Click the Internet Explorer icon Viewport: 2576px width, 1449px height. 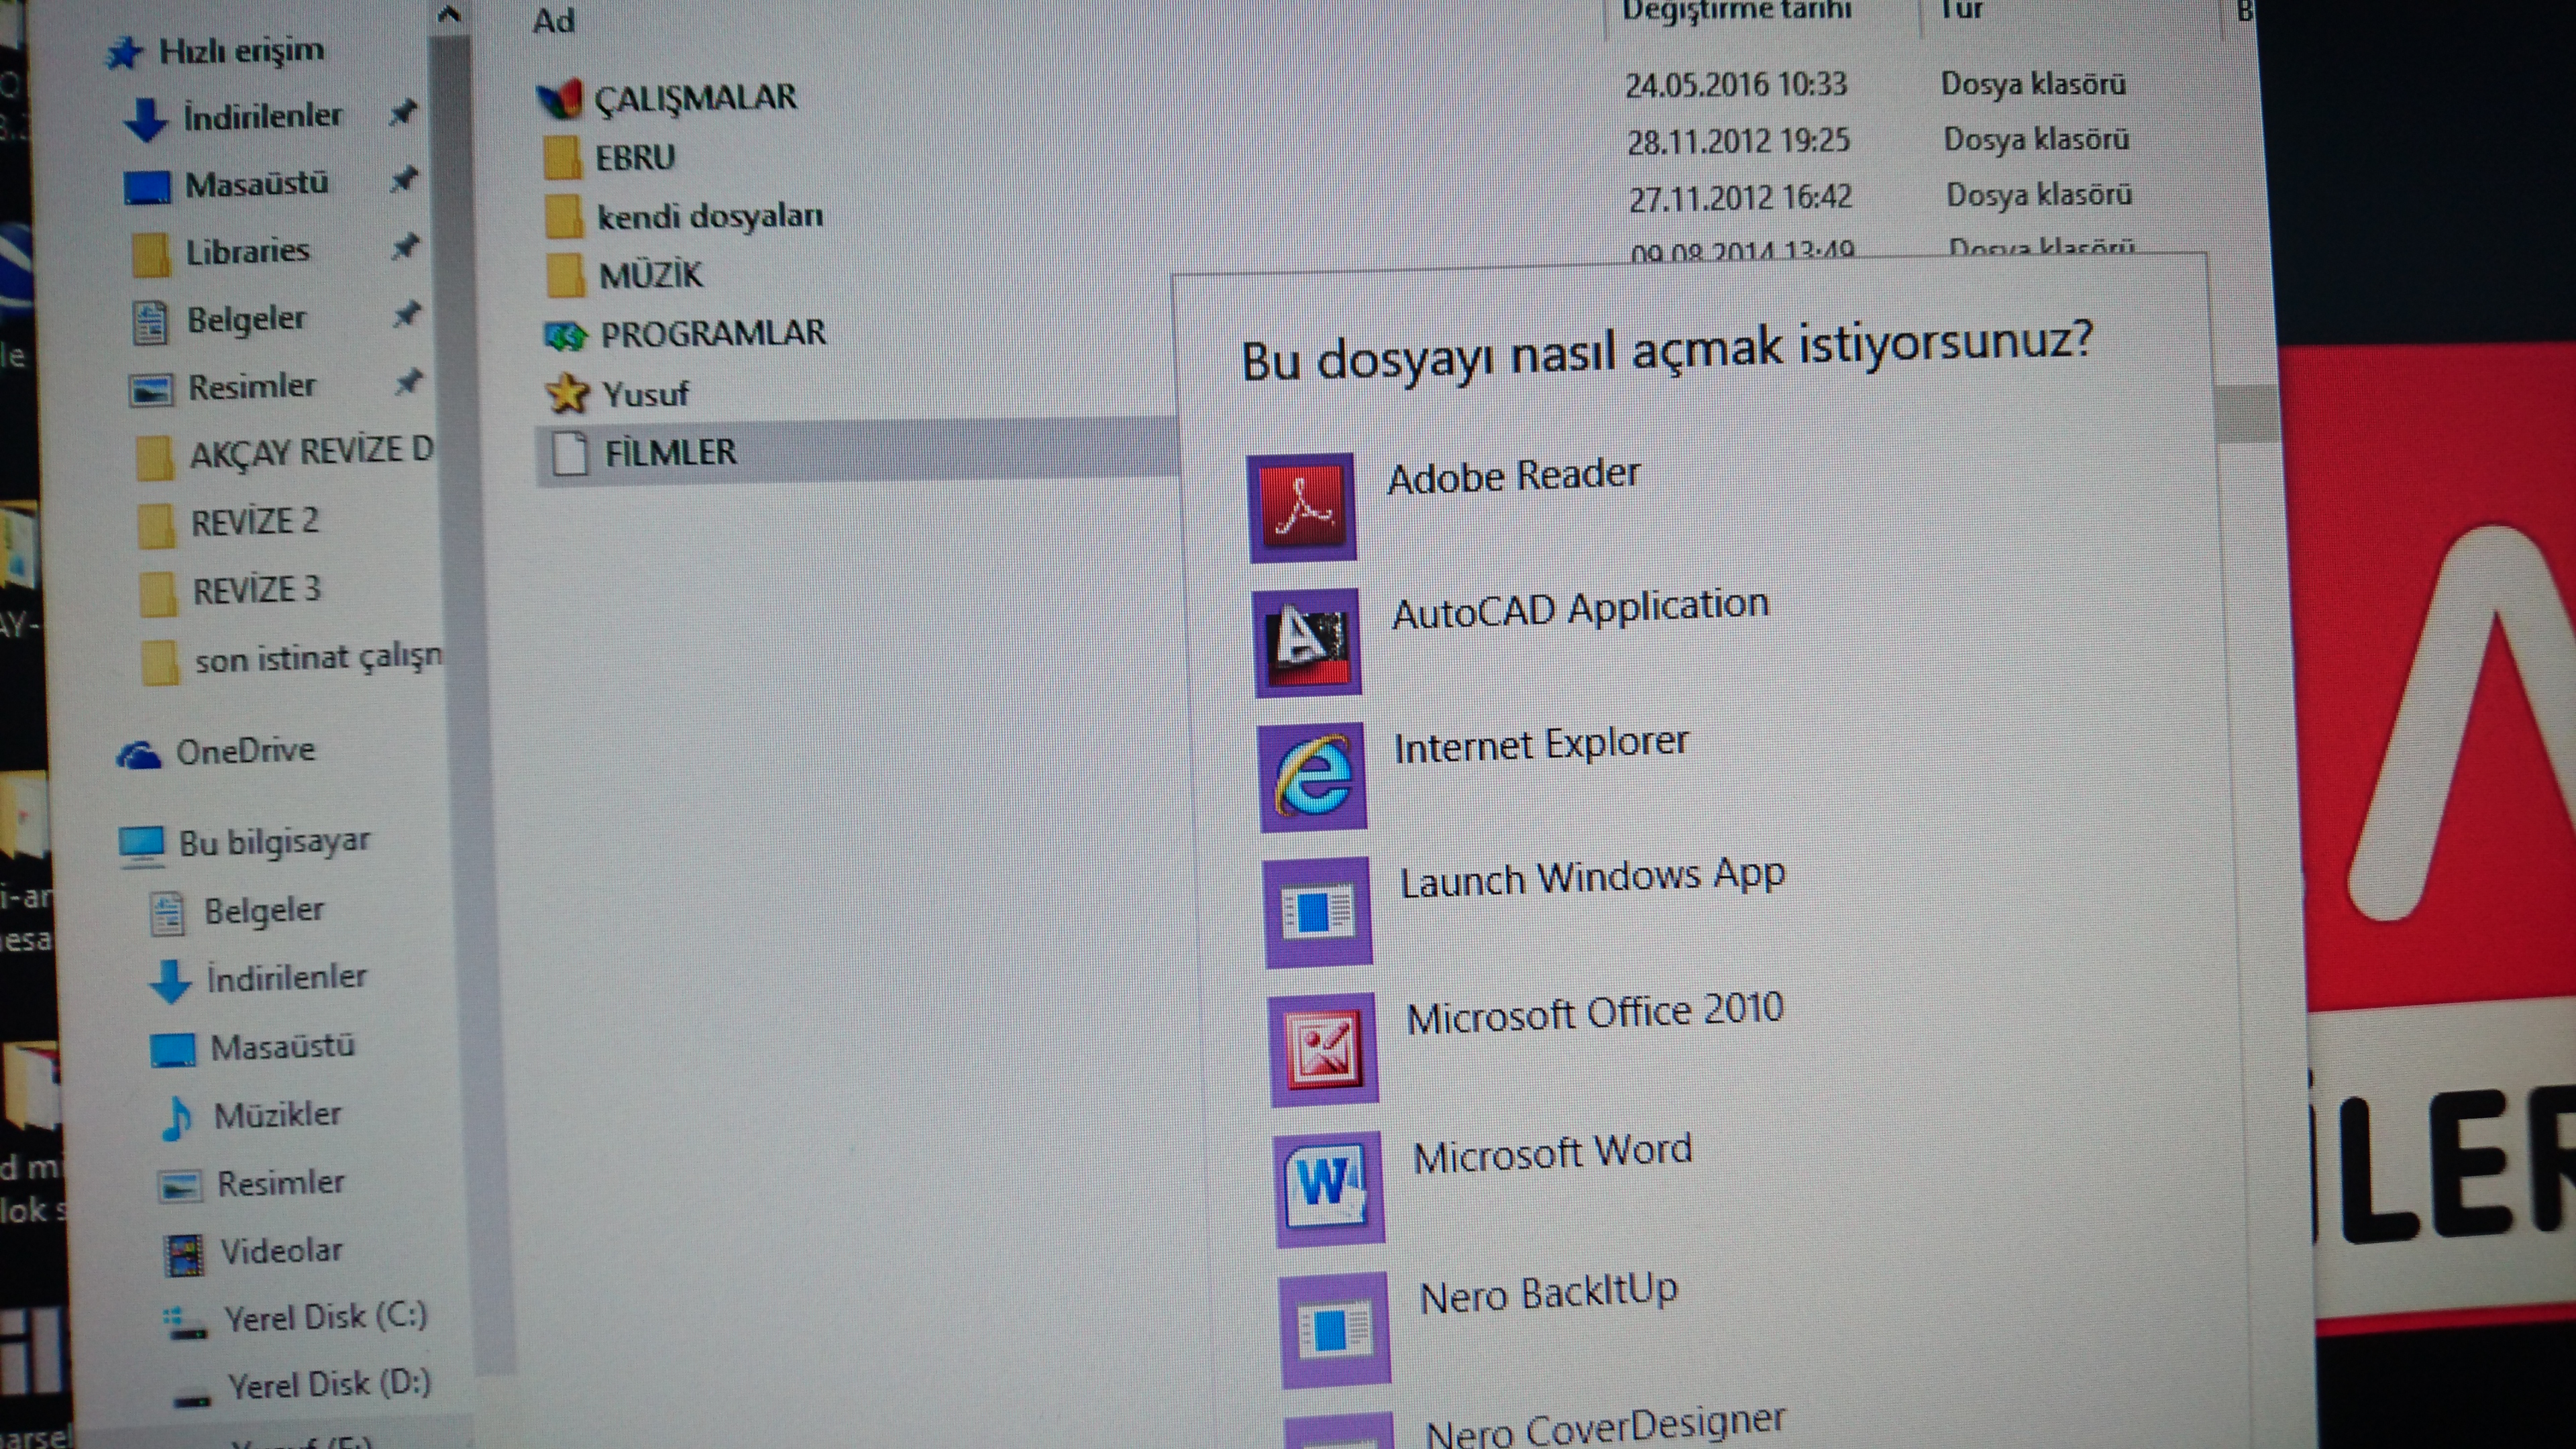(x=1313, y=776)
